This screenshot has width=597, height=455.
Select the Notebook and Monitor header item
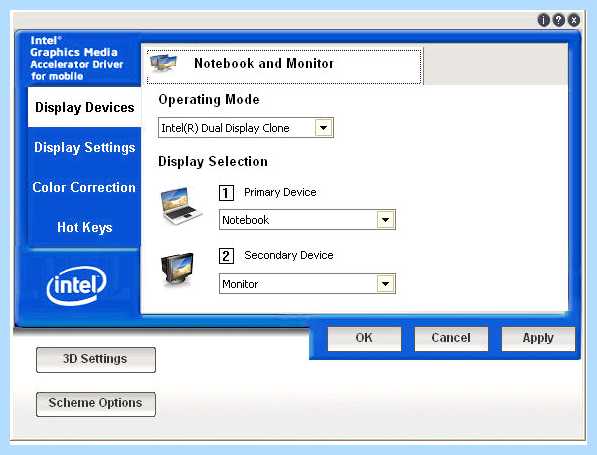[284, 67]
